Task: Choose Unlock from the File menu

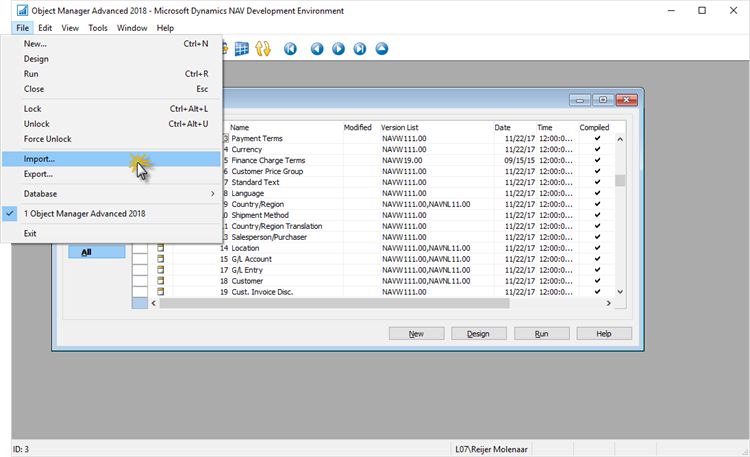Action: point(111,124)
